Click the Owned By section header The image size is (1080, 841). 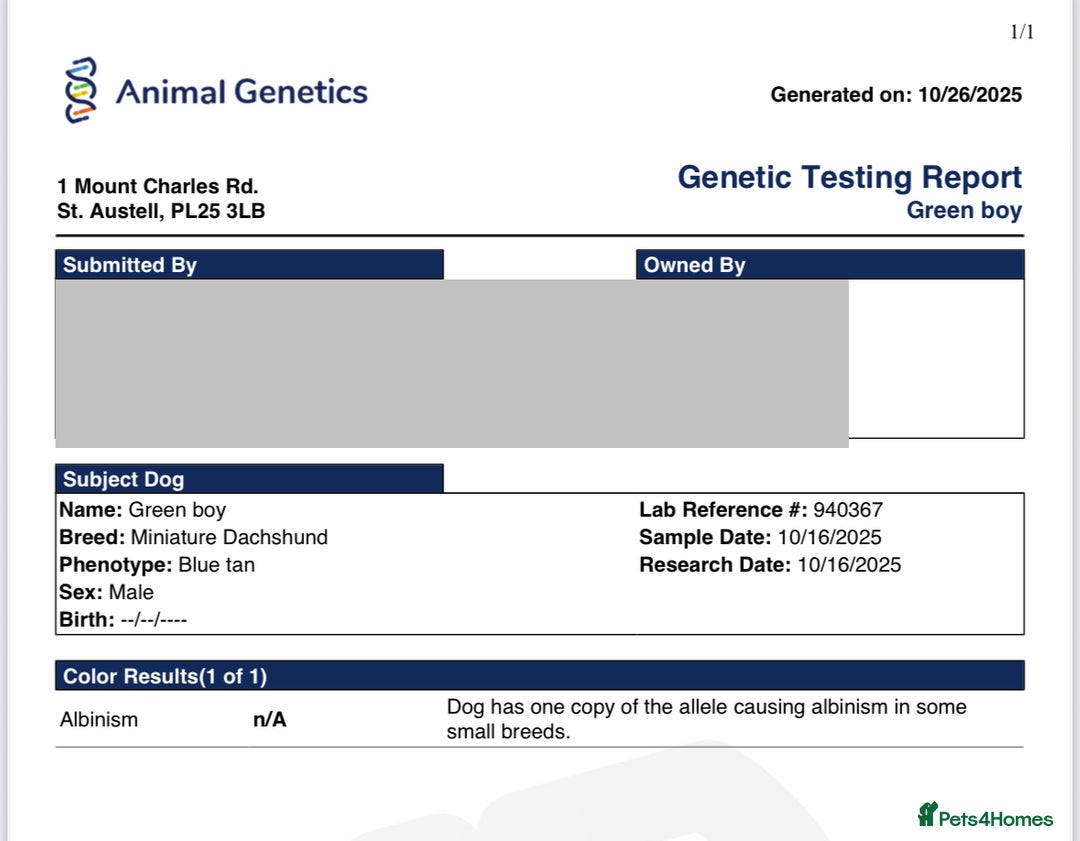(694, 265)
